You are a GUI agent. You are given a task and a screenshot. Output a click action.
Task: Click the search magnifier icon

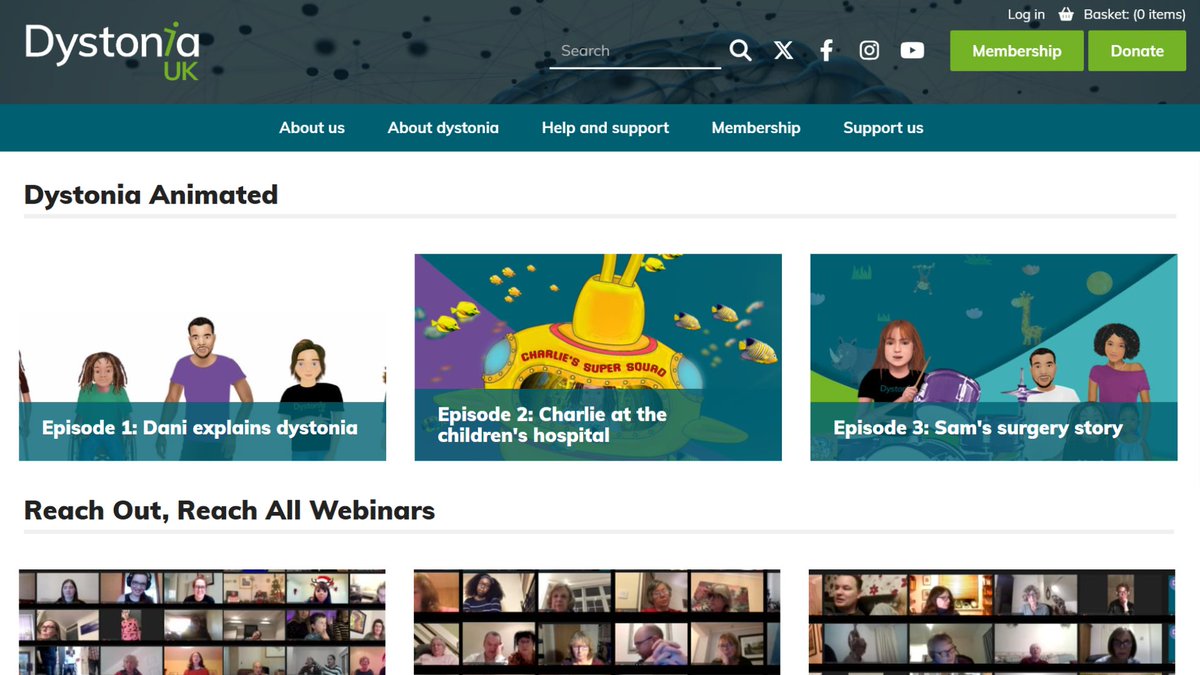(x=740, y=49)
